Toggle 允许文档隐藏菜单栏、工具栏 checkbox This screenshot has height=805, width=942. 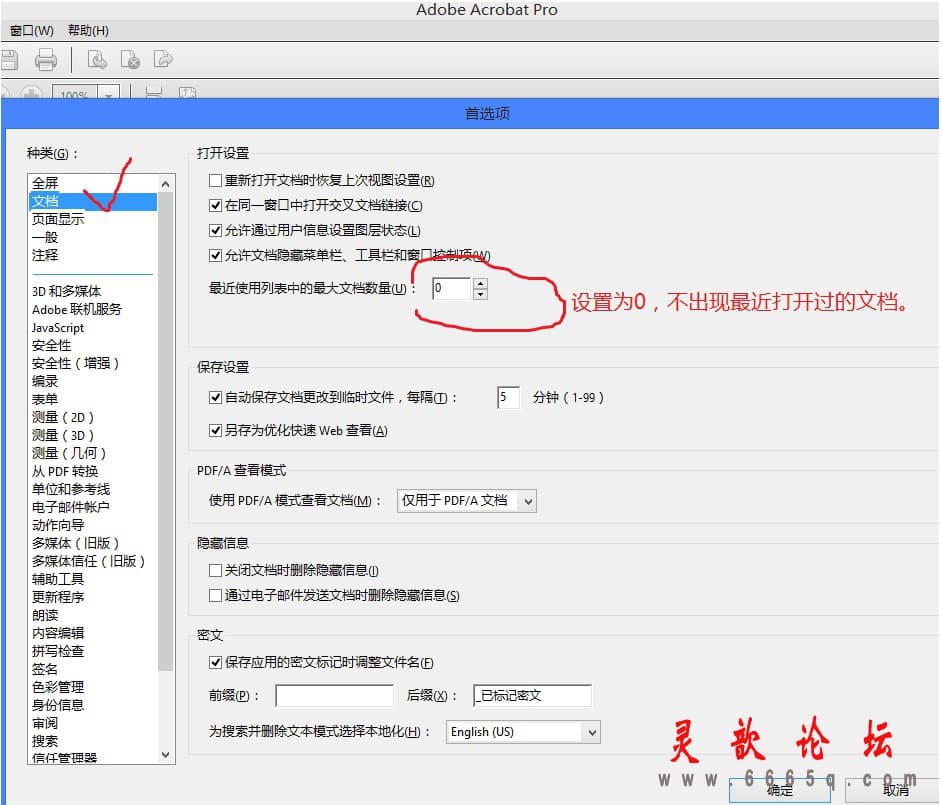[215, 255]
